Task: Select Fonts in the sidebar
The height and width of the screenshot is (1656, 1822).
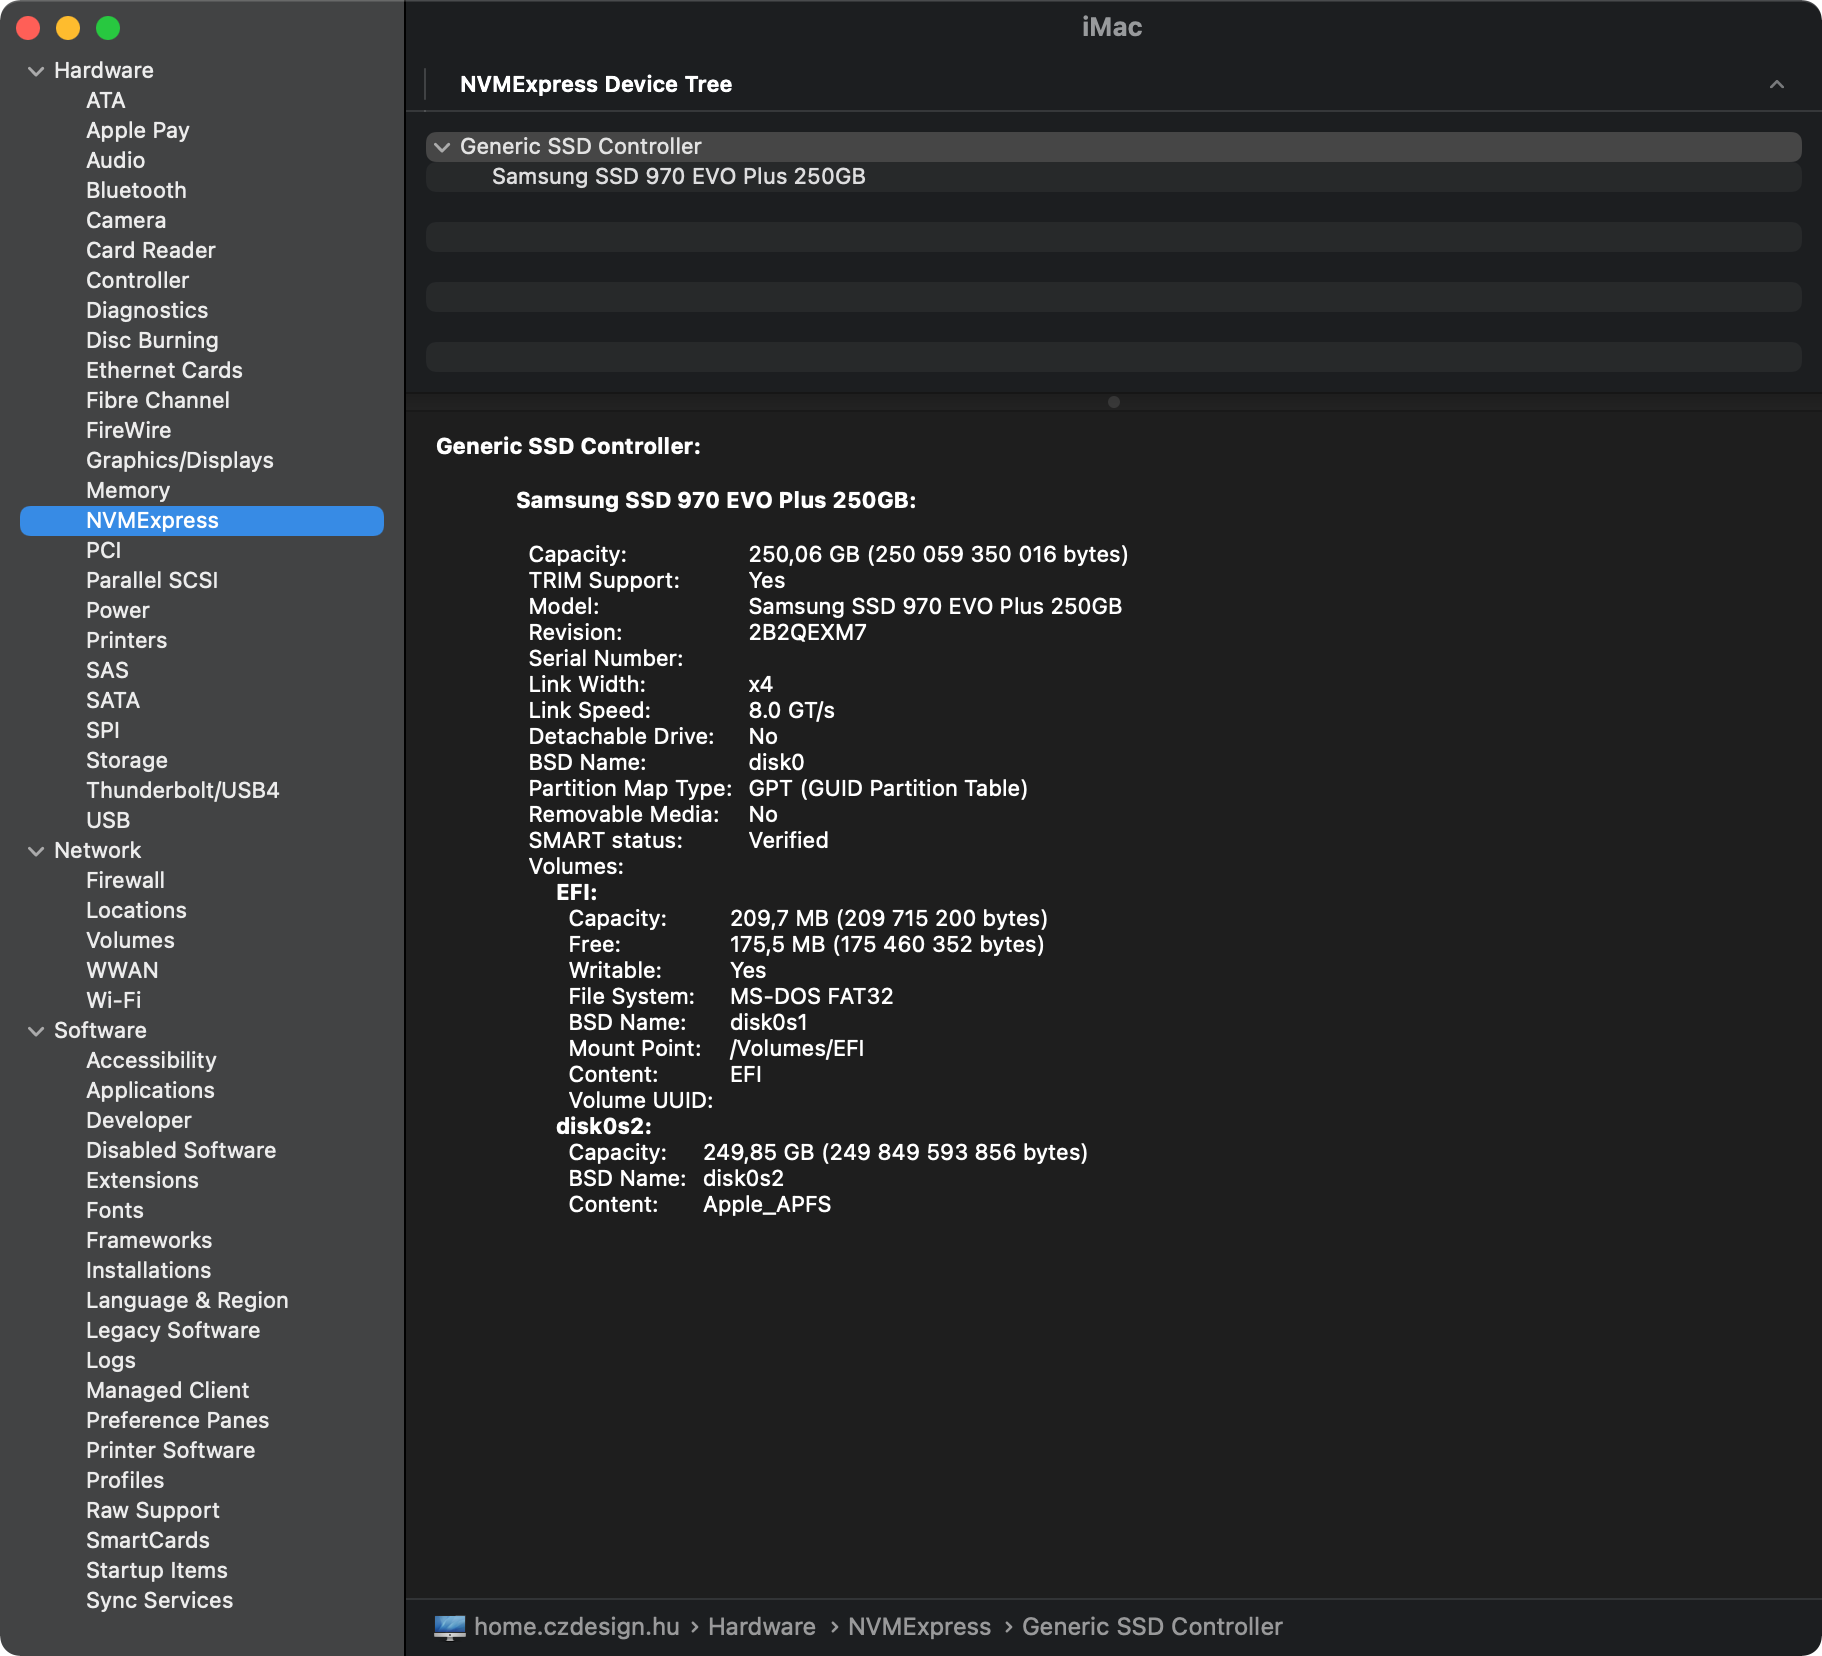Action: point(115,1211)
